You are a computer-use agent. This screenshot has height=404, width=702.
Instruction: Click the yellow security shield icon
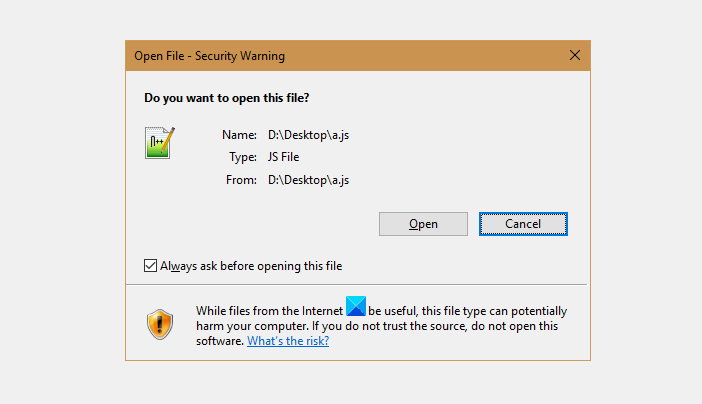(x=160, y=324)
